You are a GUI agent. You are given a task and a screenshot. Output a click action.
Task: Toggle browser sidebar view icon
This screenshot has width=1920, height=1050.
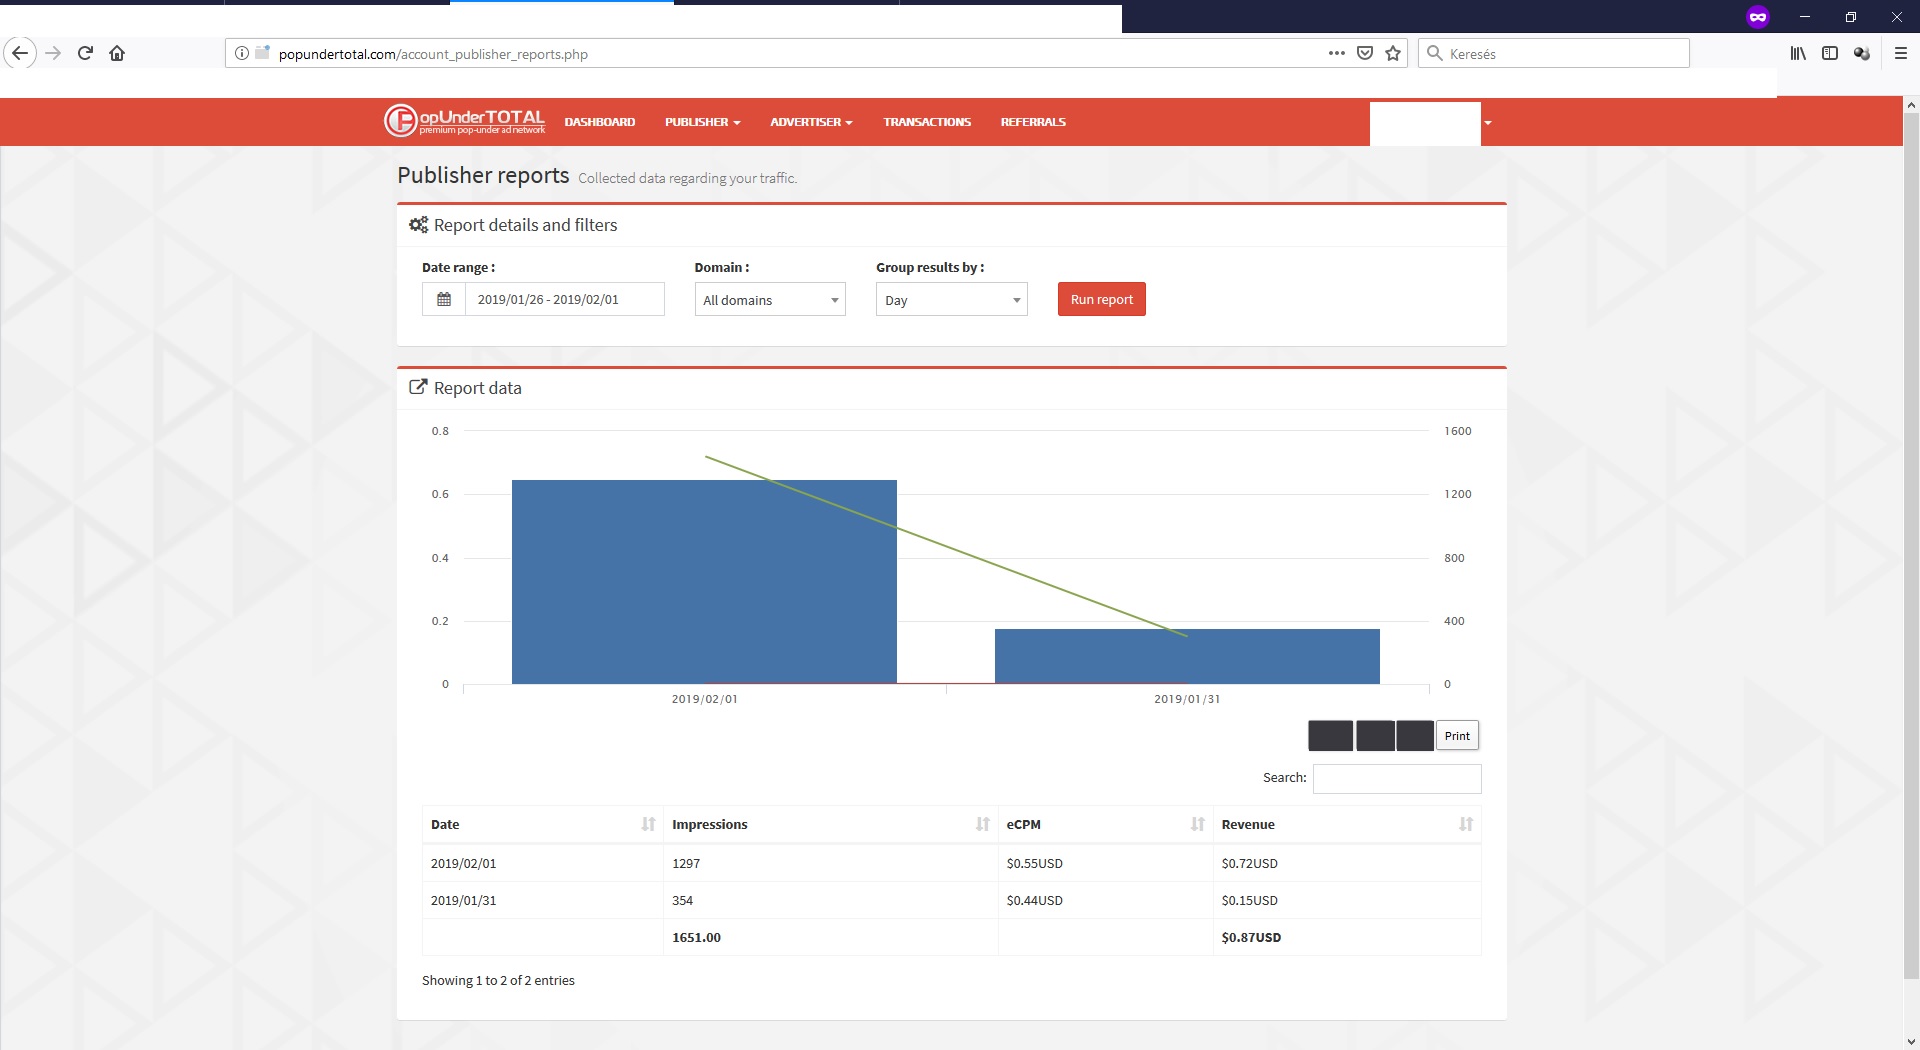pyautogui.click(x=1830, y=54)
